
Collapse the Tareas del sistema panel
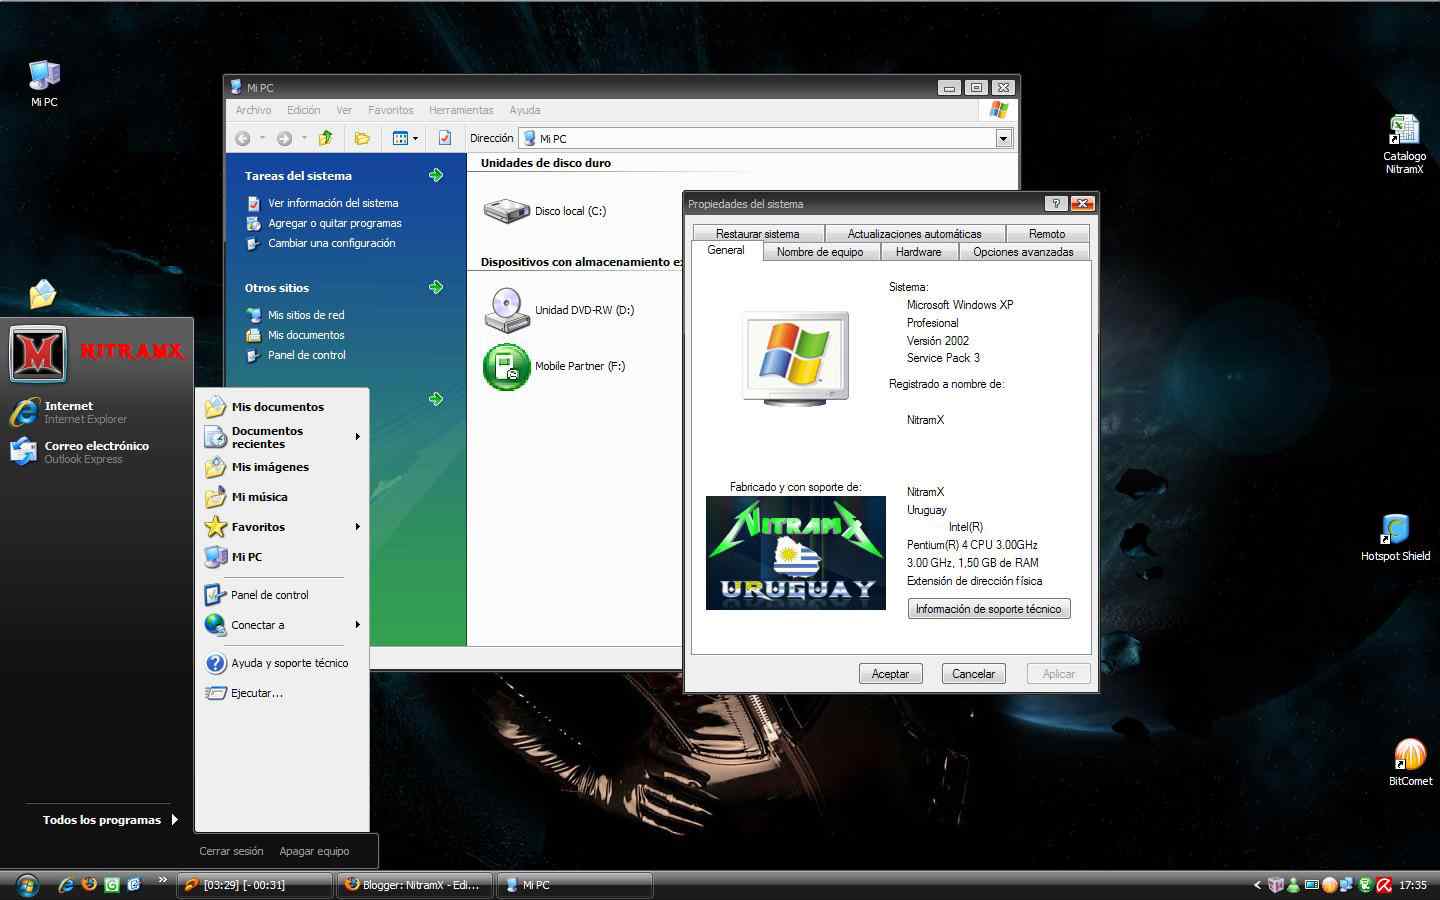pyautogui.click(x=436, y=175)
